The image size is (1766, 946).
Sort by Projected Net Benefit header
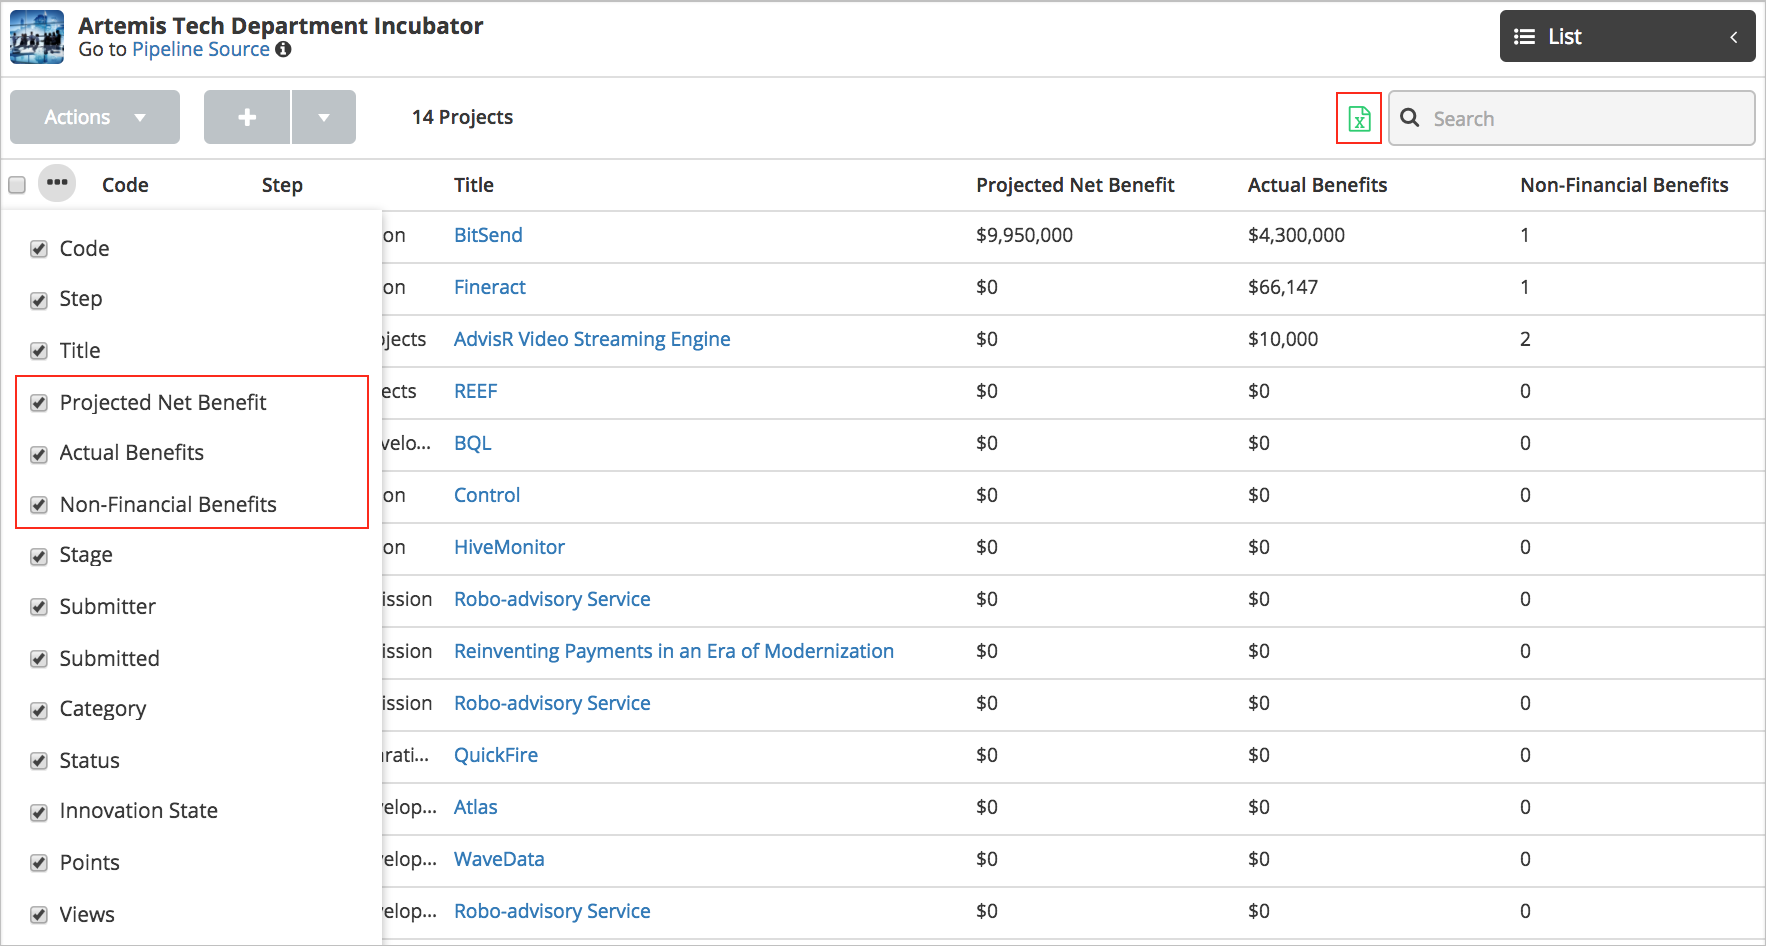tap(1075, 185)
